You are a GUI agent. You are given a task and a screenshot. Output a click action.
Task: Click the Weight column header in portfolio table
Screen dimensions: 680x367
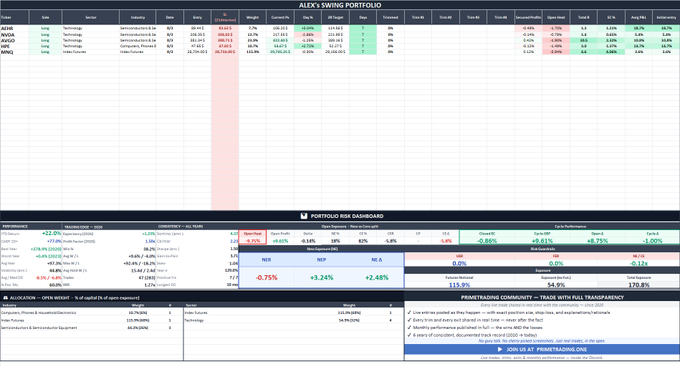[252, 17]
